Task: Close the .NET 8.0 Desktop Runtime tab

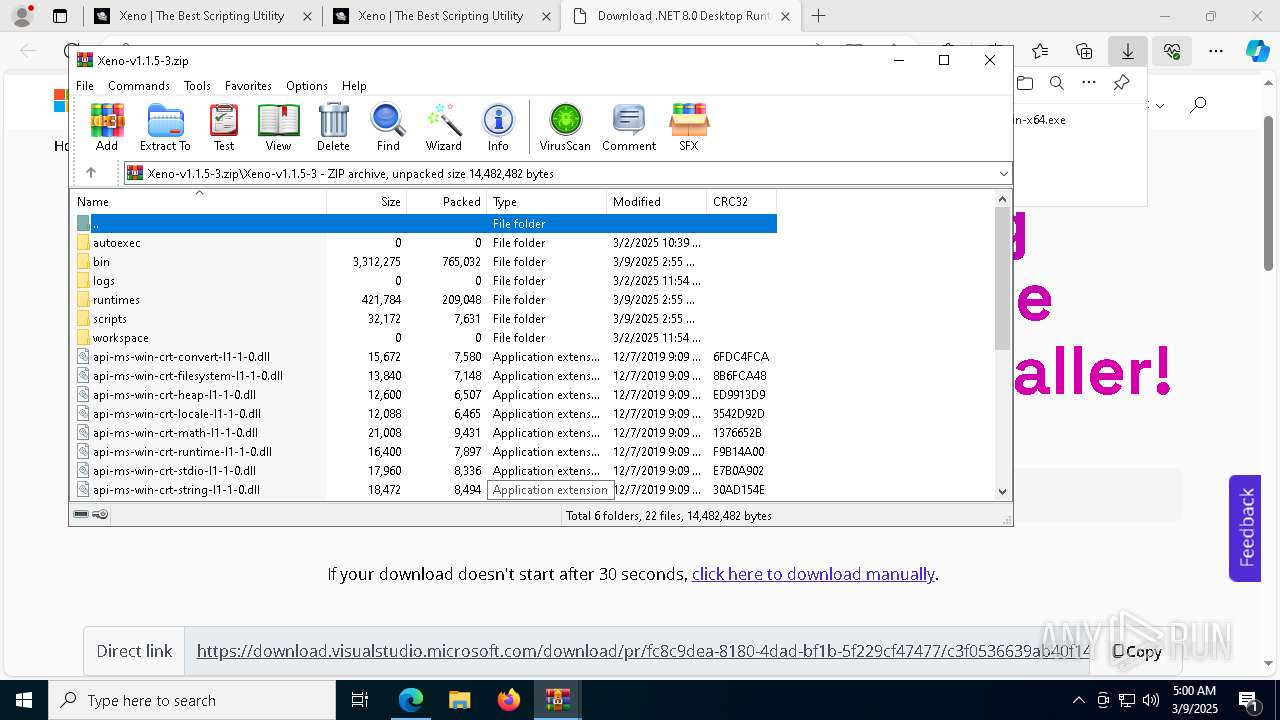Action: point(785,16)
